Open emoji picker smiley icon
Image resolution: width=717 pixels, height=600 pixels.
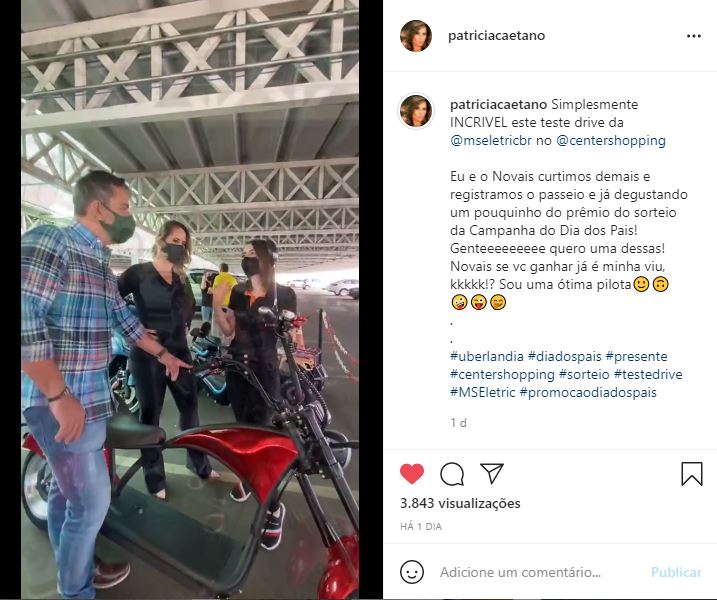(412, 572)
